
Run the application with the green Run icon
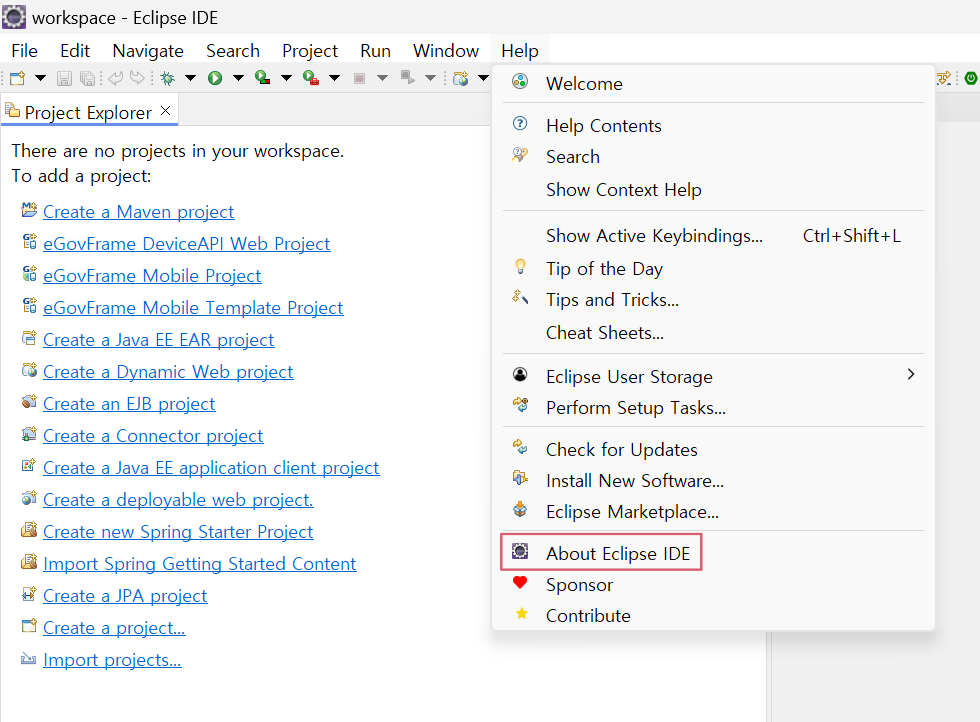(217, 78)
